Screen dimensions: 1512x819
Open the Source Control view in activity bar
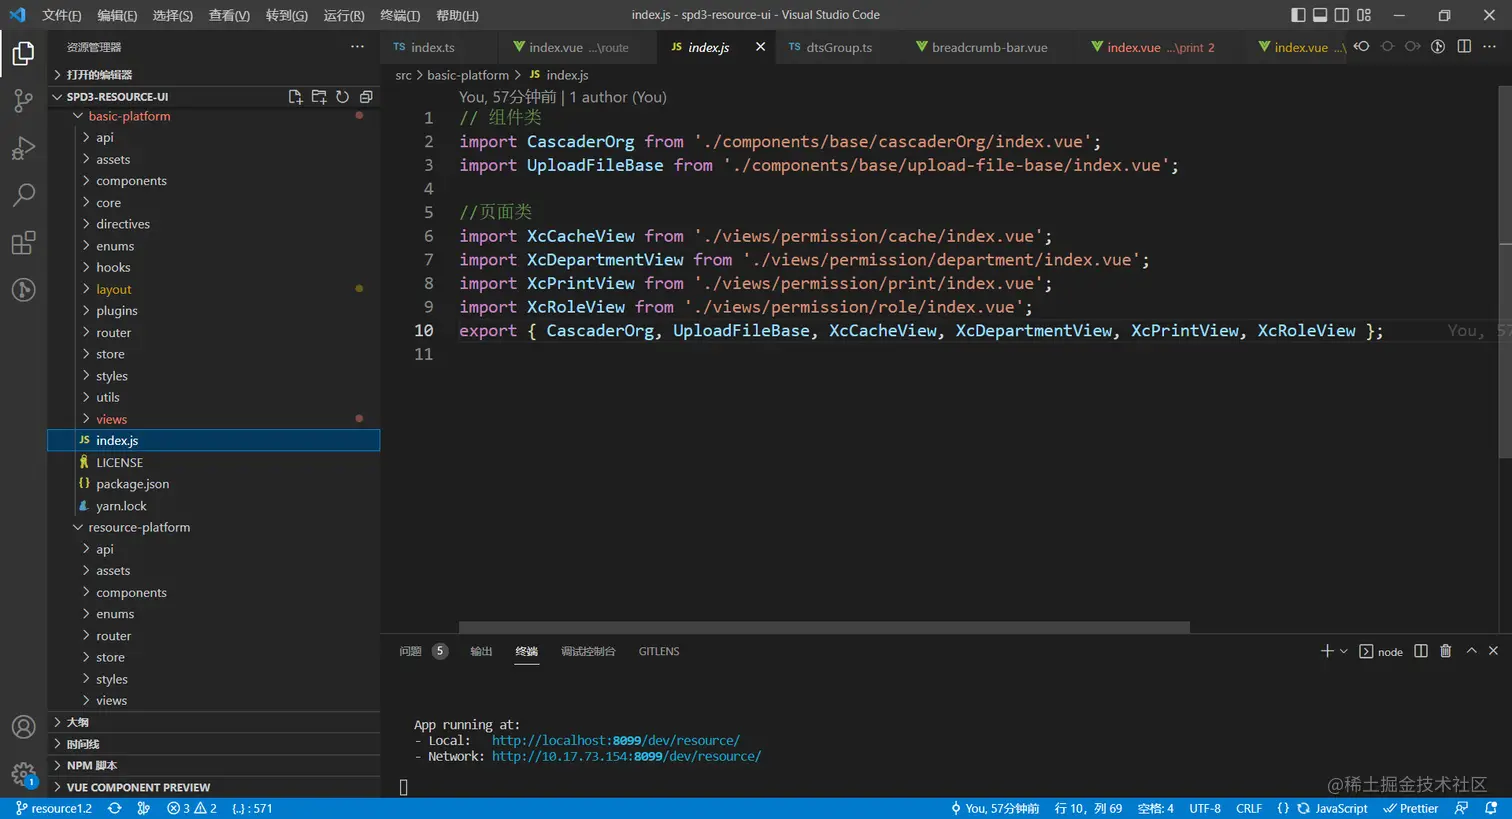point(23,100)
